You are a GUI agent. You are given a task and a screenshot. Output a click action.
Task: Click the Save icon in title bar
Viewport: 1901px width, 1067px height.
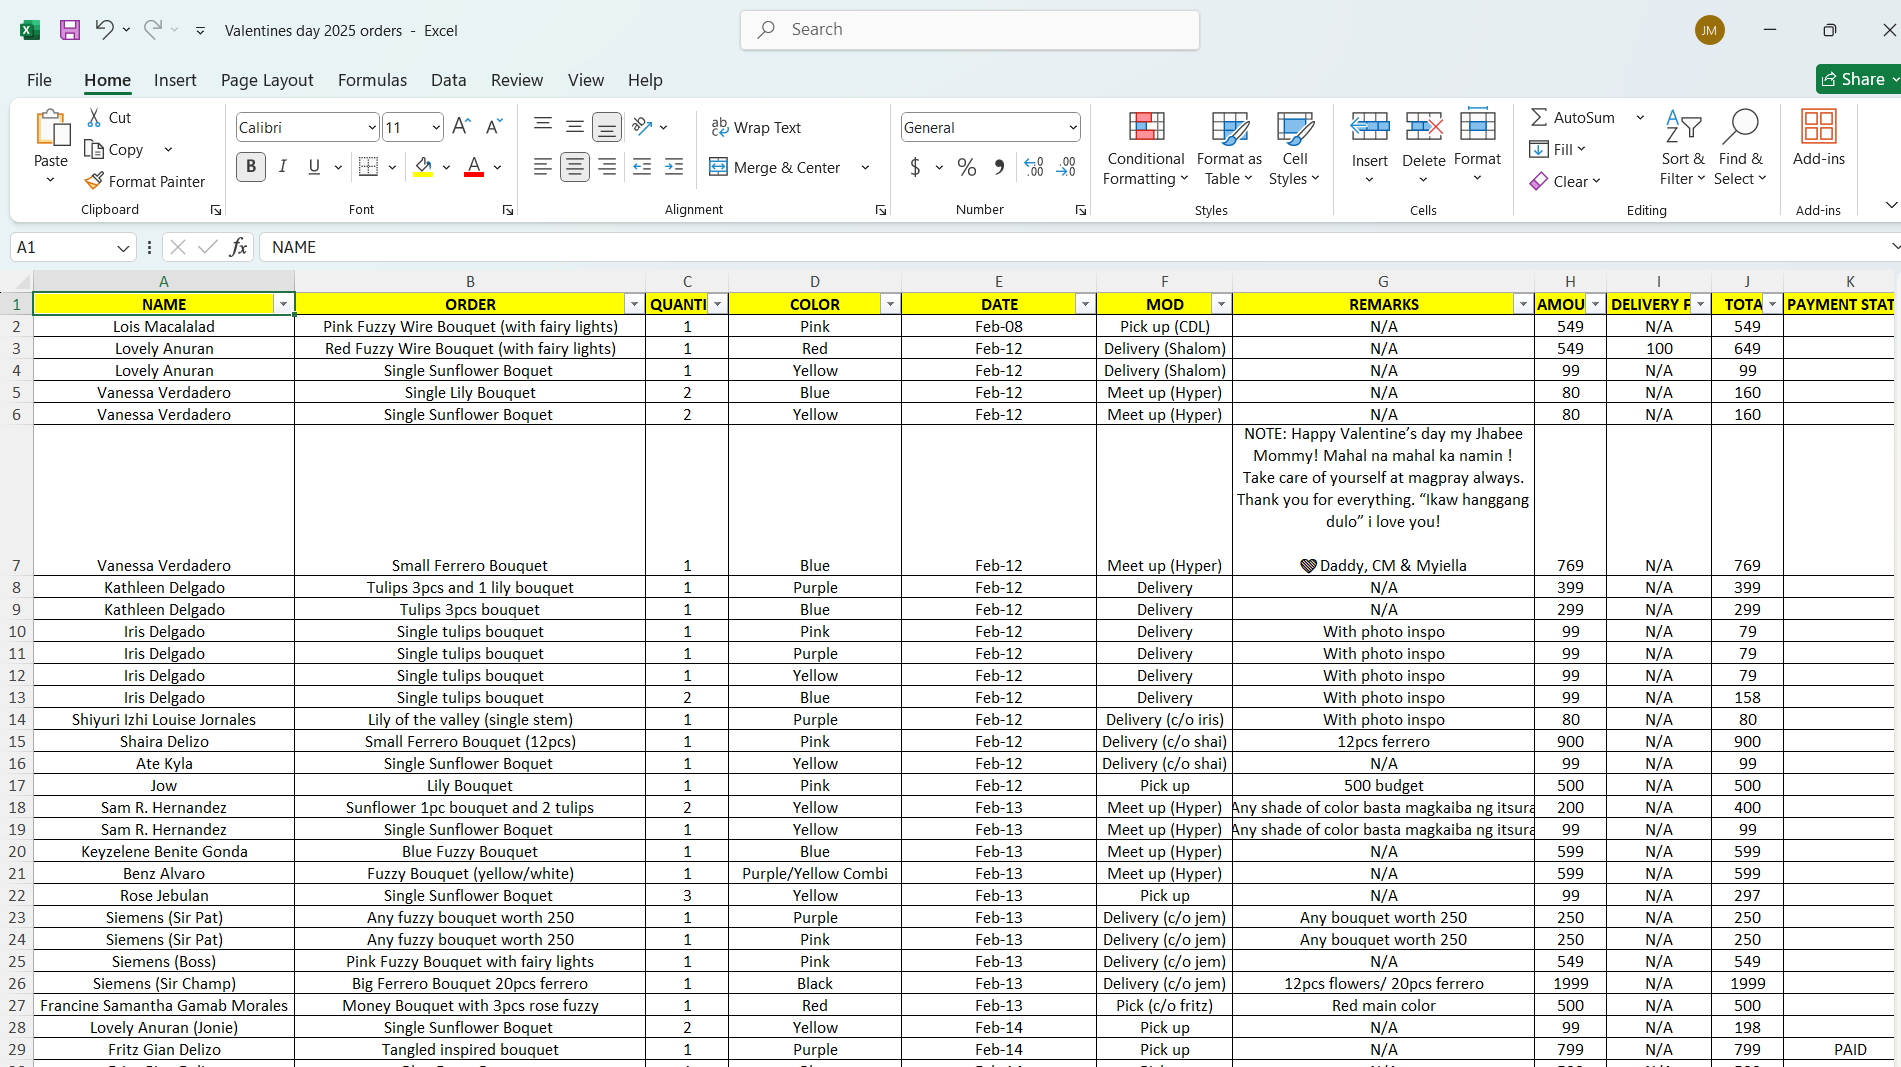tap(69, 30)
